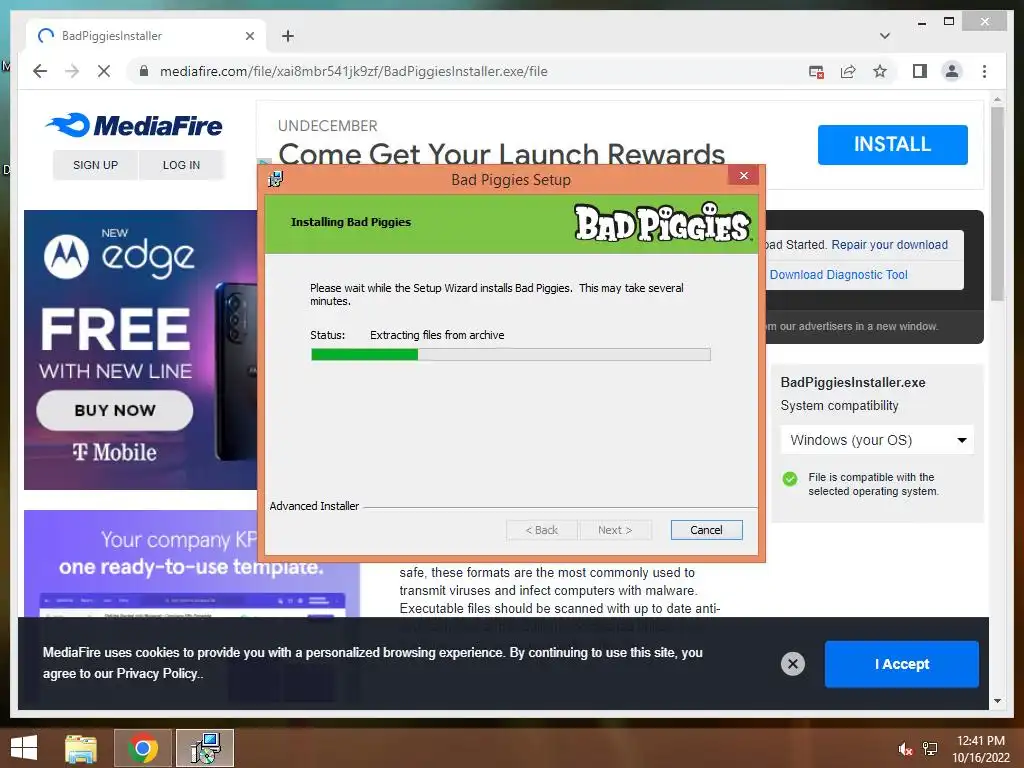Viewport: 1024px width, 768px height.
Task: Click the installer taskbar icon
Action: click(205, 748)
